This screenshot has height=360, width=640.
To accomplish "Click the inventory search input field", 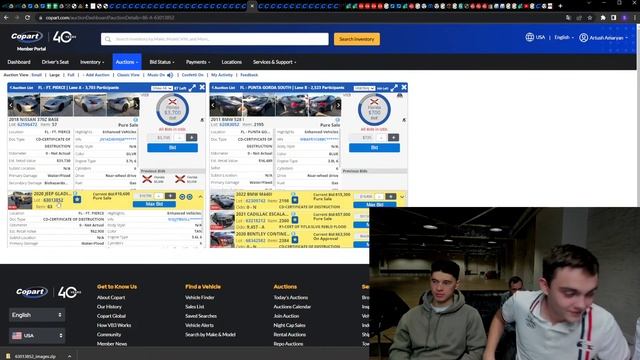I will tap(215, 39).
